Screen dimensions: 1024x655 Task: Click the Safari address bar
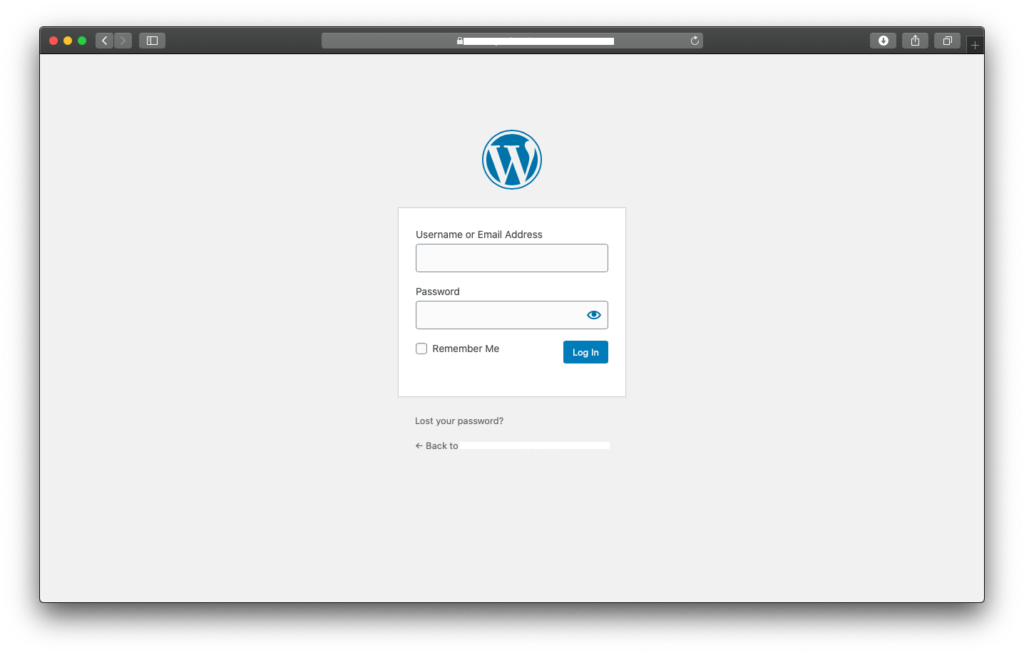coord(512,40)
